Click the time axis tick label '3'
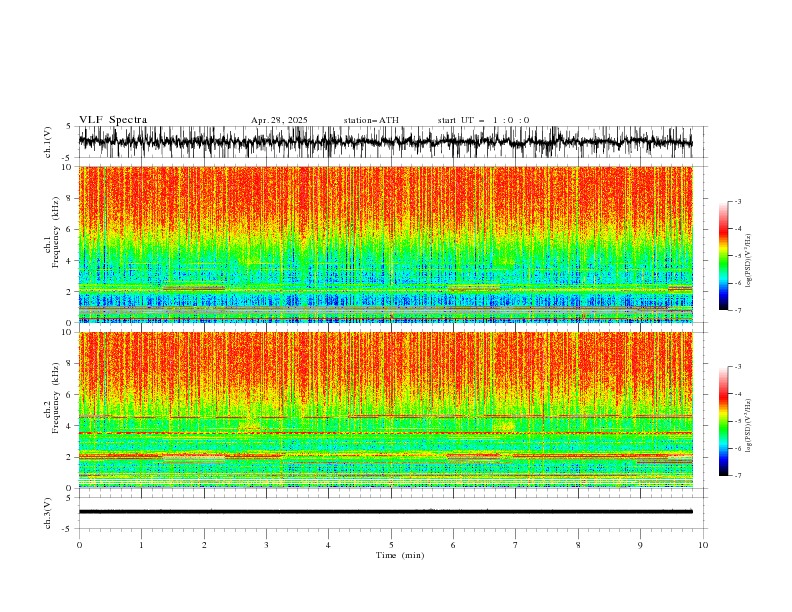Screen dimensions: 792x612 coord(266,545)
